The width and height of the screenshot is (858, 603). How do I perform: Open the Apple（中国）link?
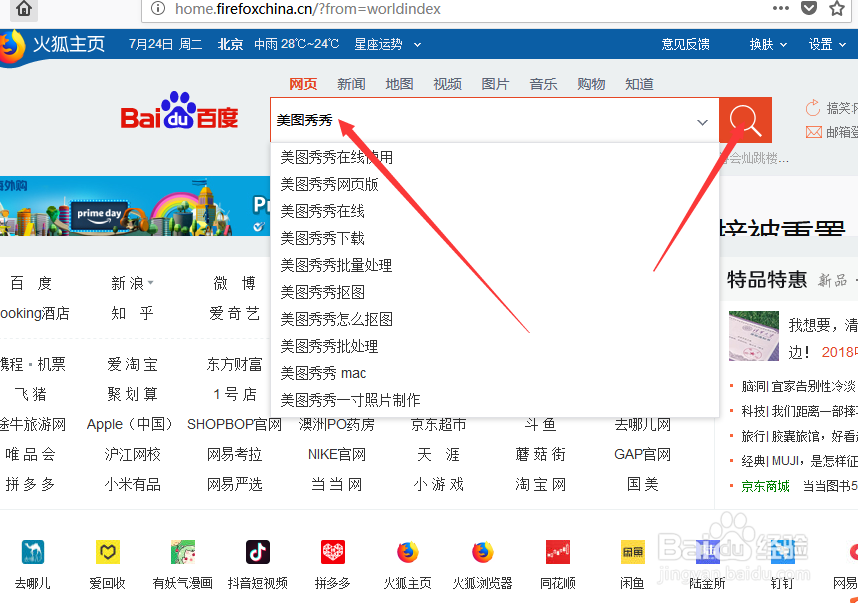[130, 424]
